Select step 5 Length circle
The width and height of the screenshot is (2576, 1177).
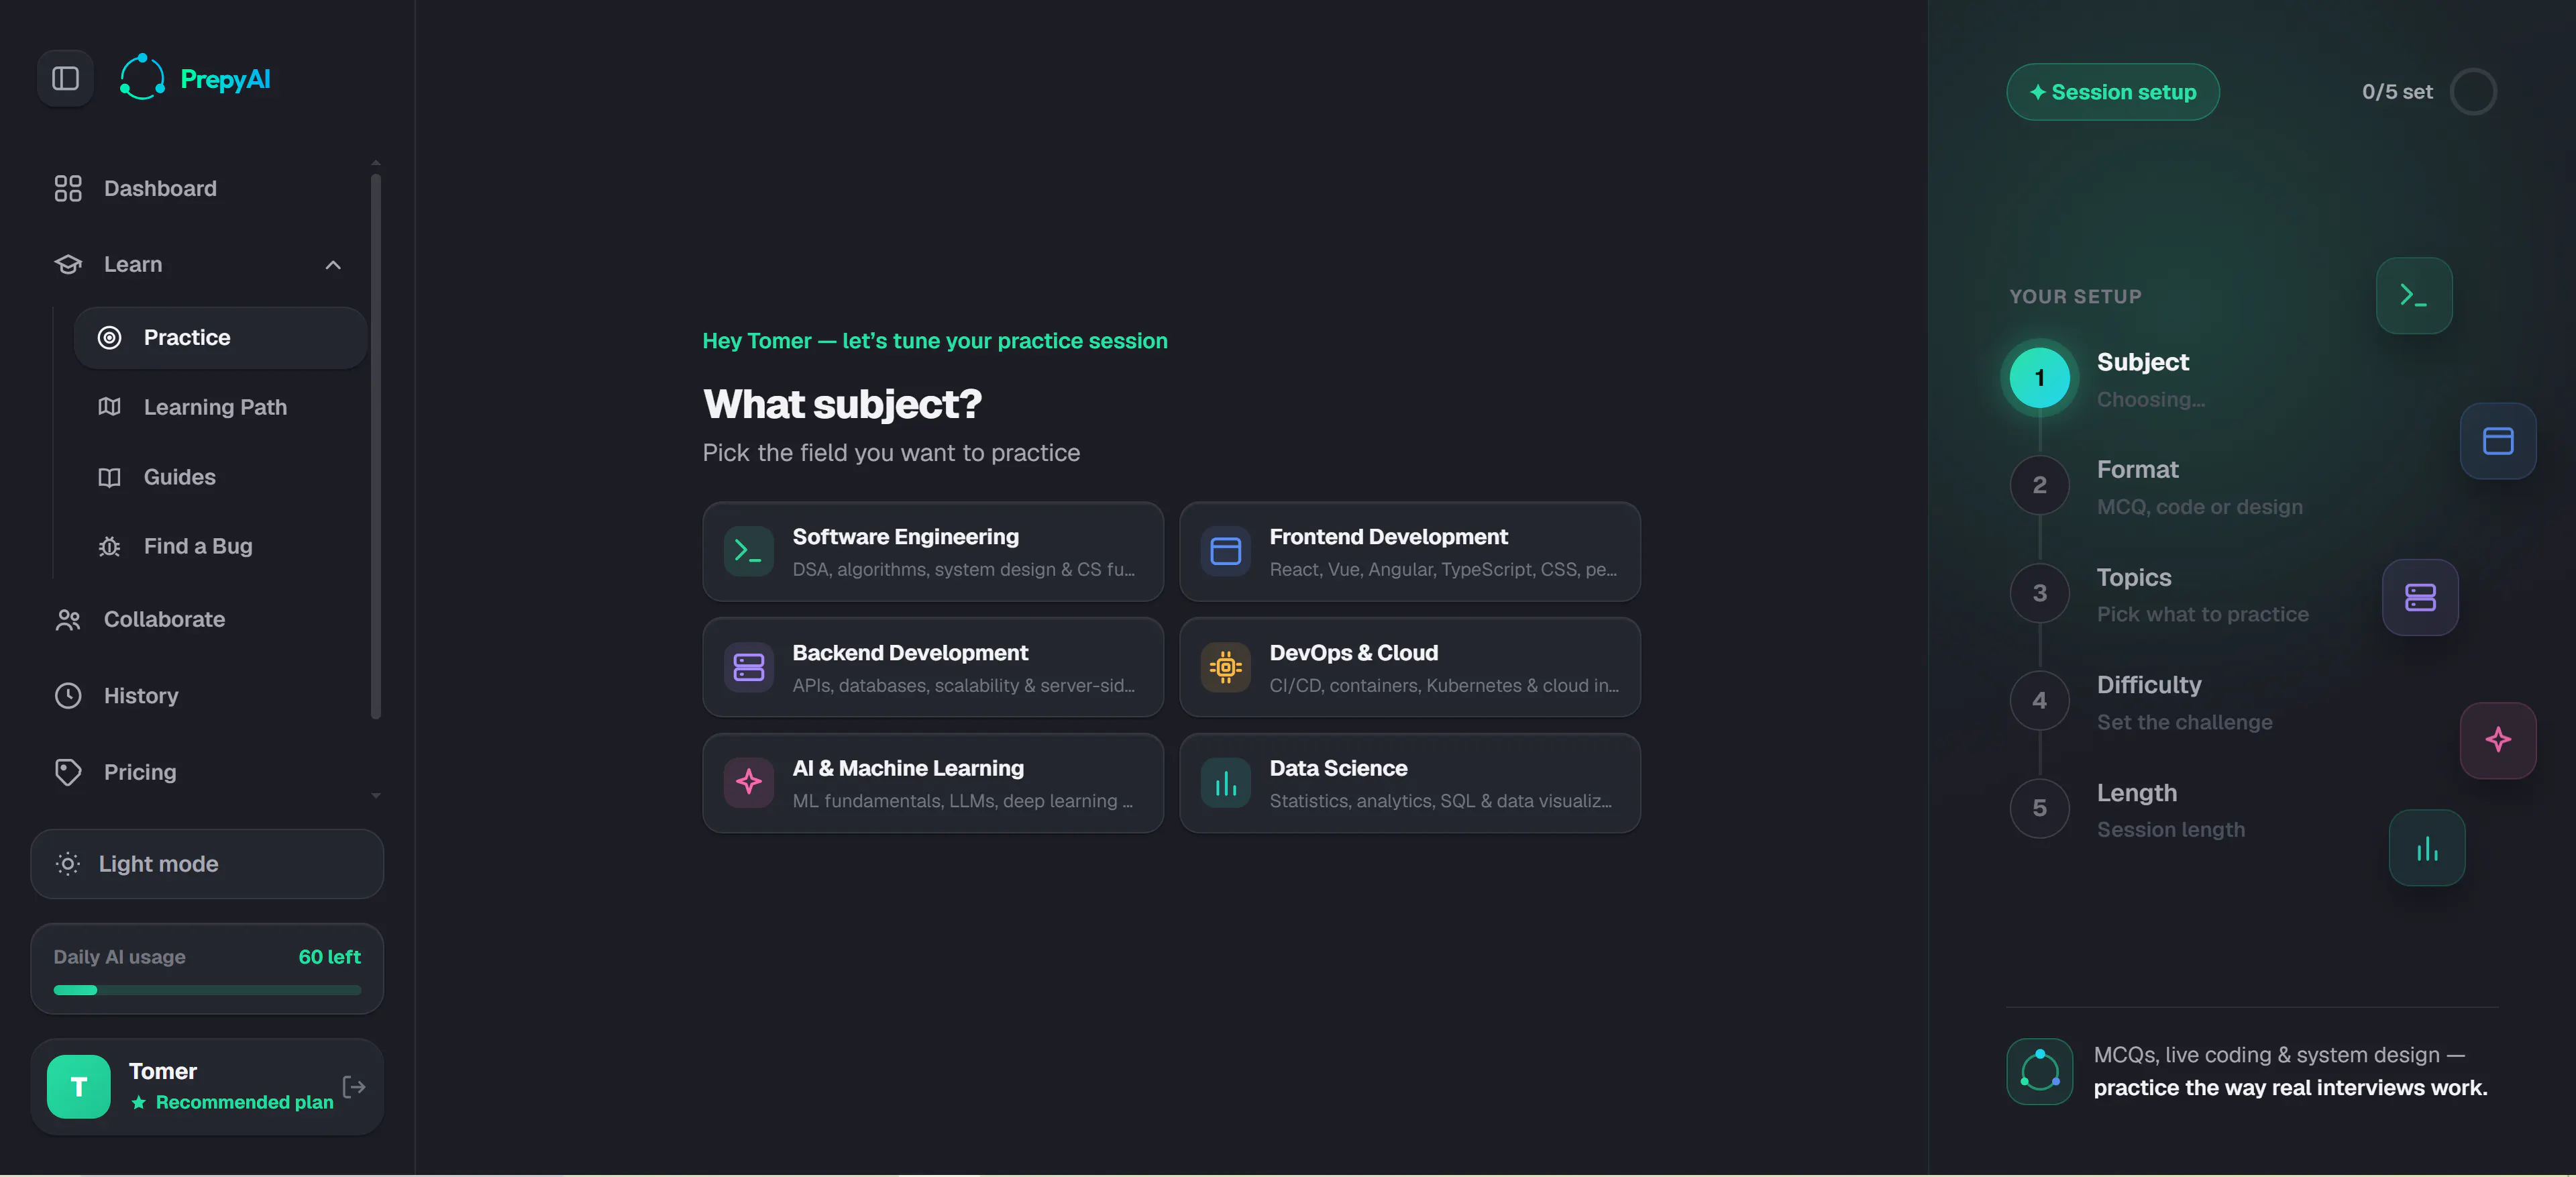click(x=2039, y=808)
